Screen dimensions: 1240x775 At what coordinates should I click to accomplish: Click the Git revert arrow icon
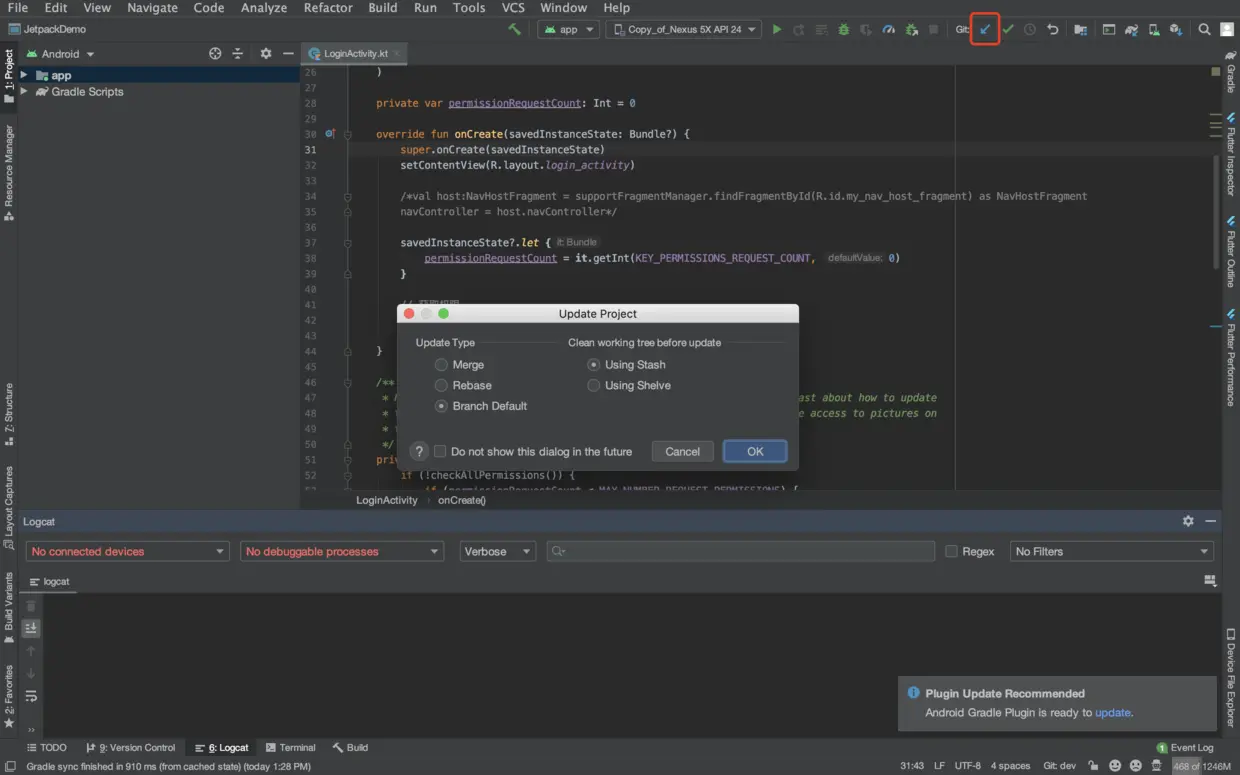click(1053, 30)
